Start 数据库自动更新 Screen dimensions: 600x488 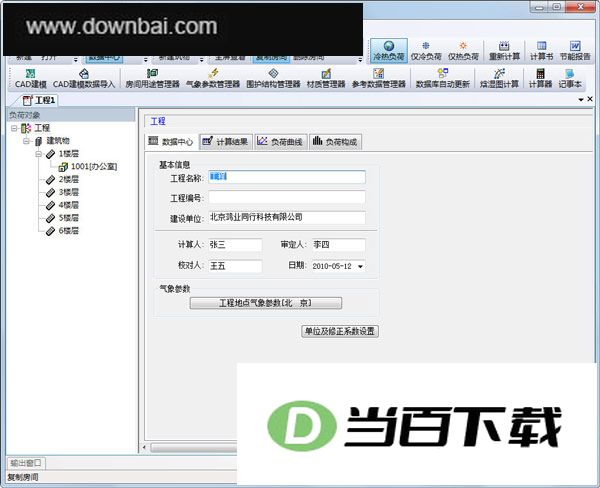(x=443, y=78)
